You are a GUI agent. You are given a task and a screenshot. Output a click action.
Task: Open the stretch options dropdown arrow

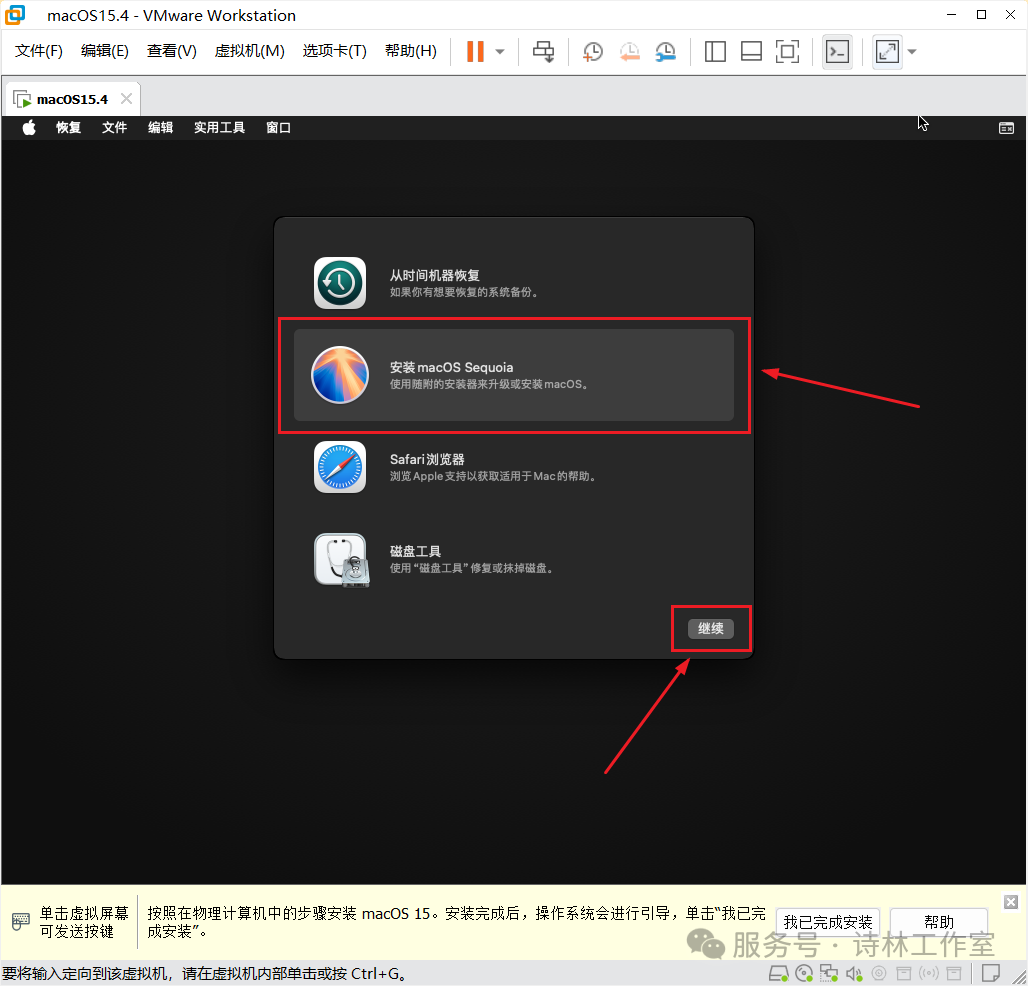click(x=912, y=51)
